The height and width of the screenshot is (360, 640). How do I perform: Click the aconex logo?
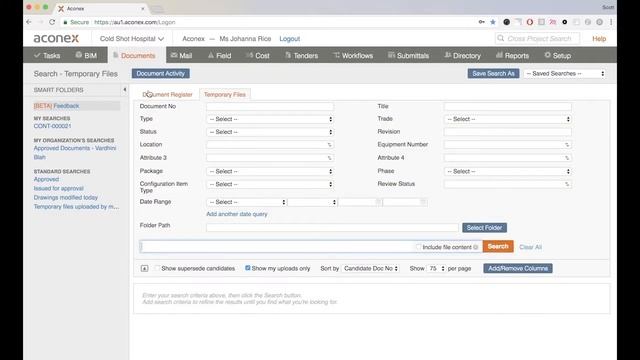coord(56,38)
